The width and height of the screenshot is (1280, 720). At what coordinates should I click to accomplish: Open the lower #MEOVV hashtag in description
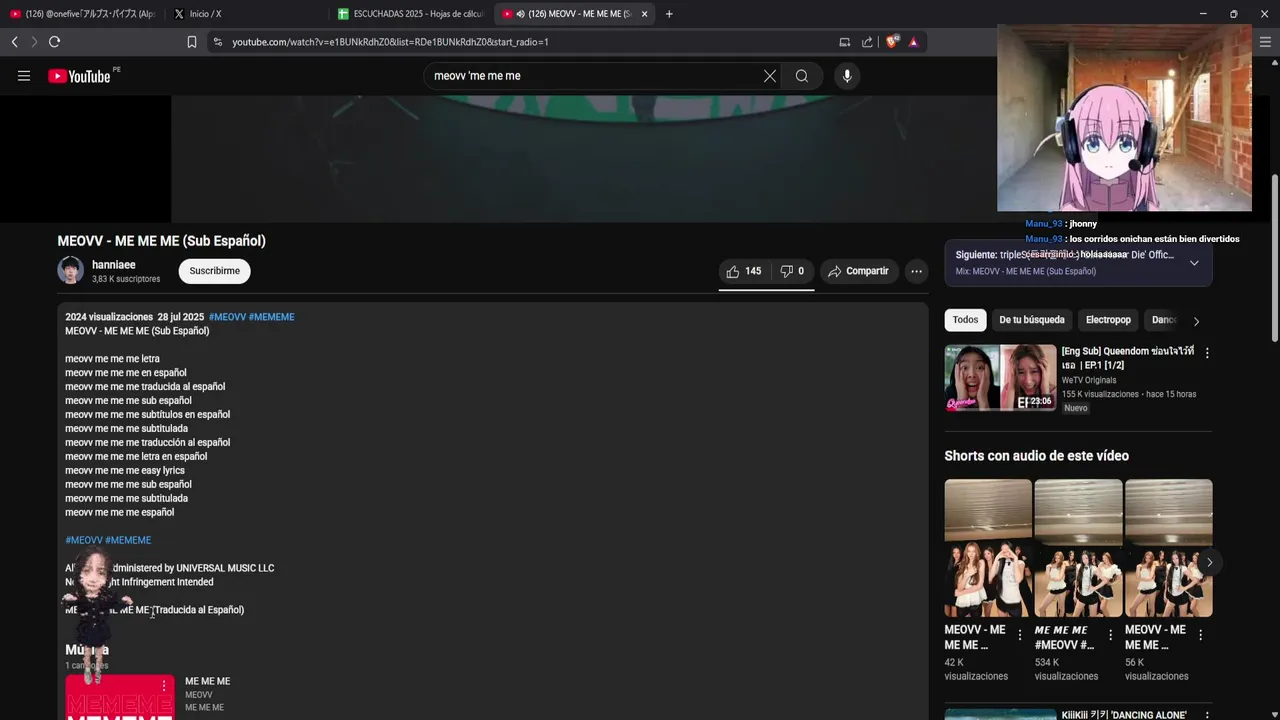(x=84, y=540)
